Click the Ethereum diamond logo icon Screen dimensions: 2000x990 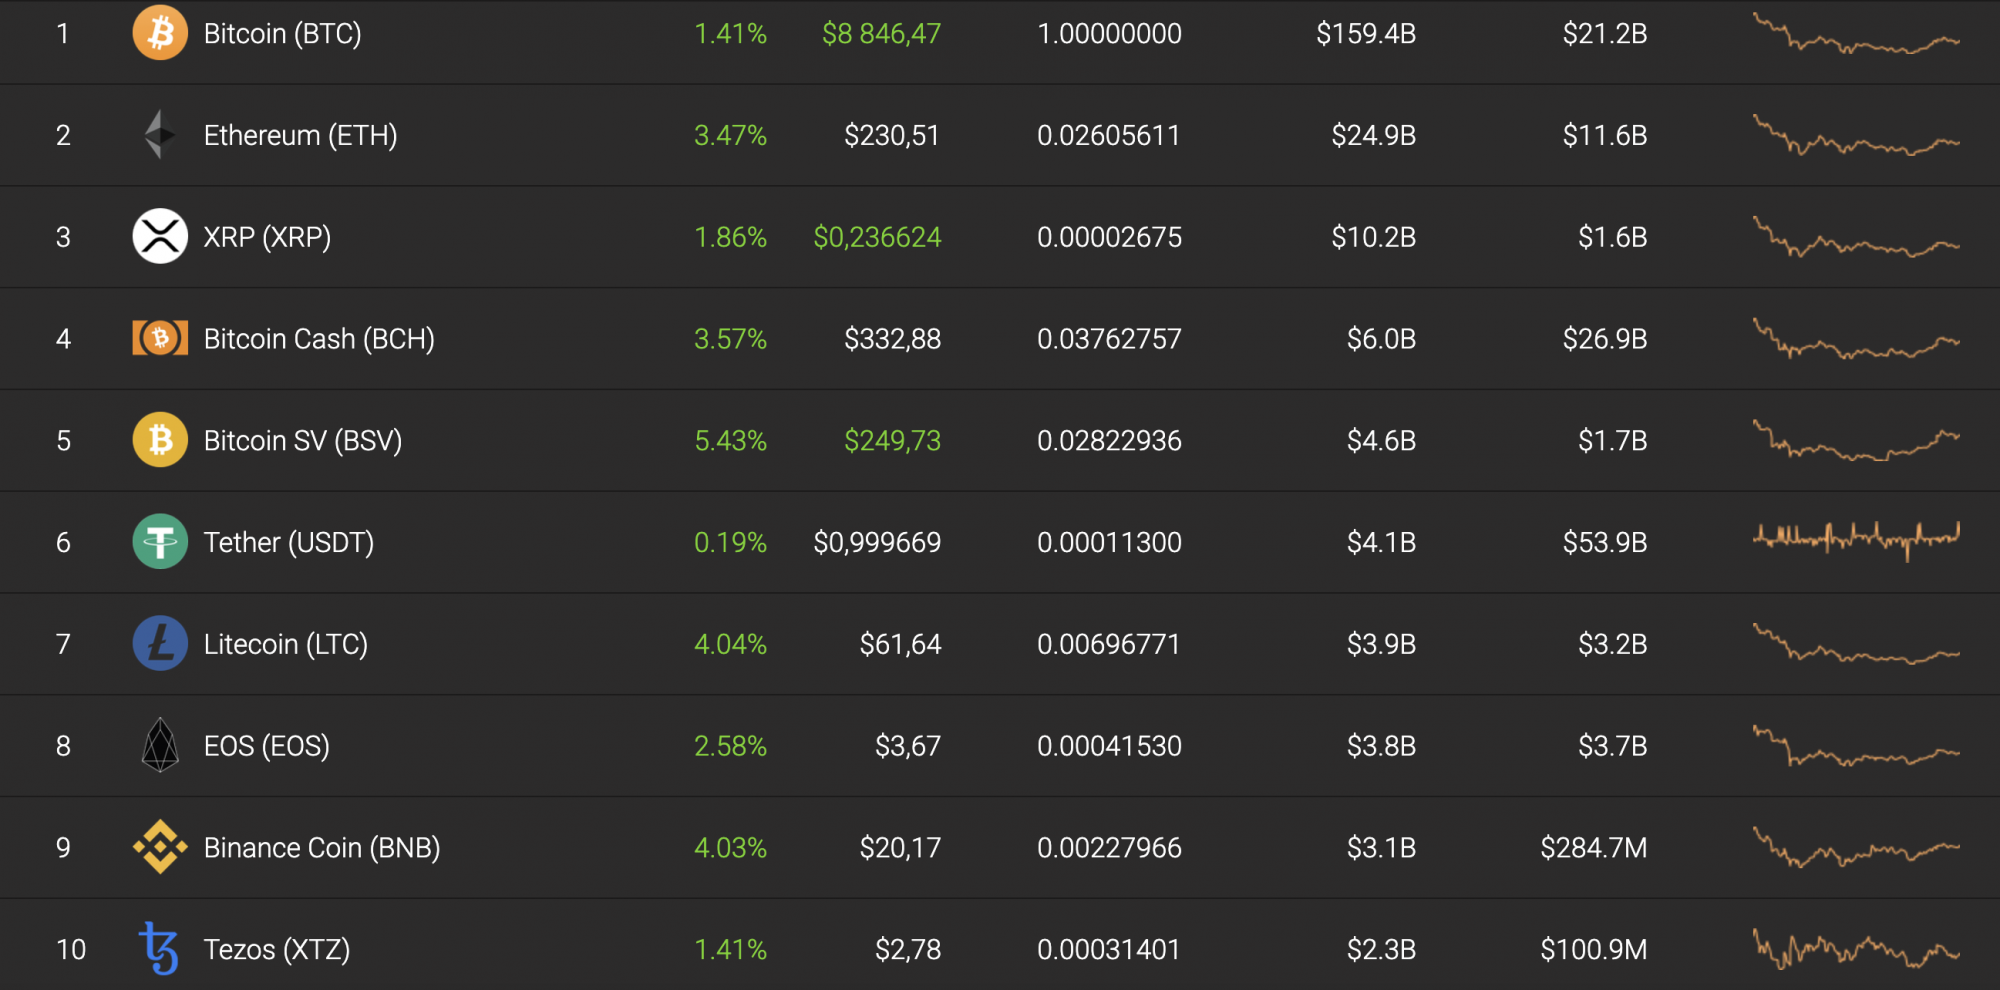tap(160, 135)
